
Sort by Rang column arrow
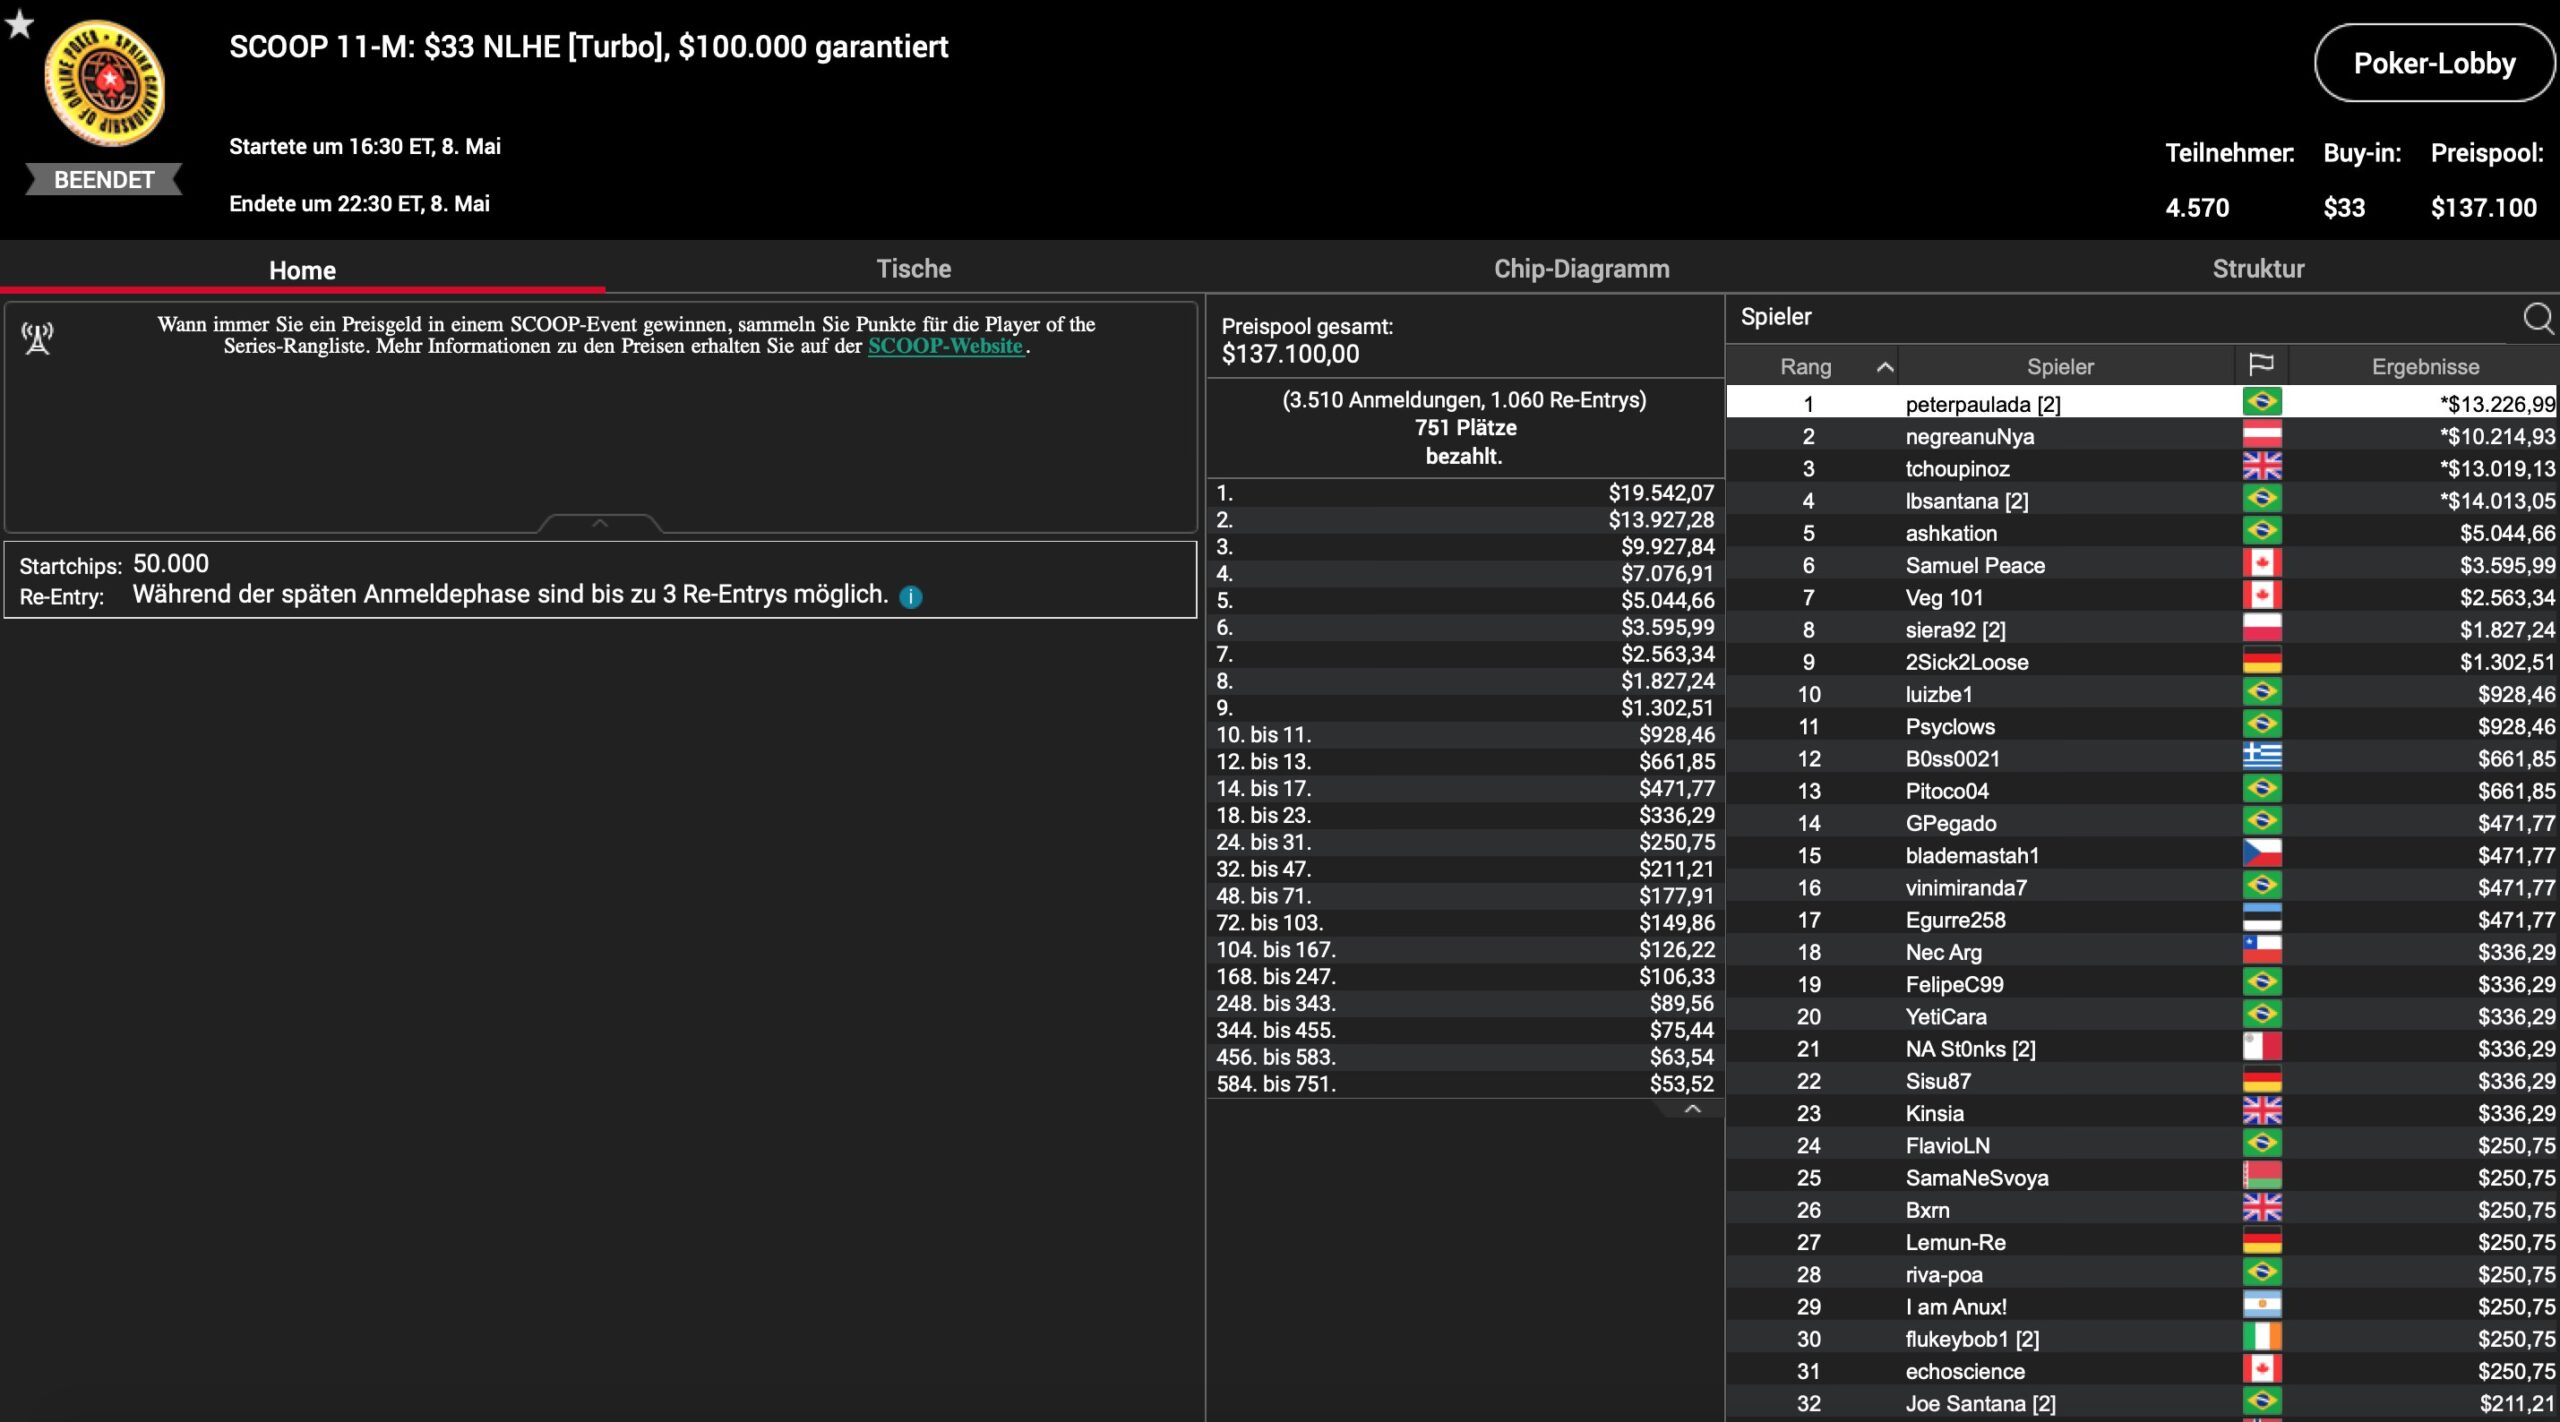pyautogui.click(x=1884, y=367)
